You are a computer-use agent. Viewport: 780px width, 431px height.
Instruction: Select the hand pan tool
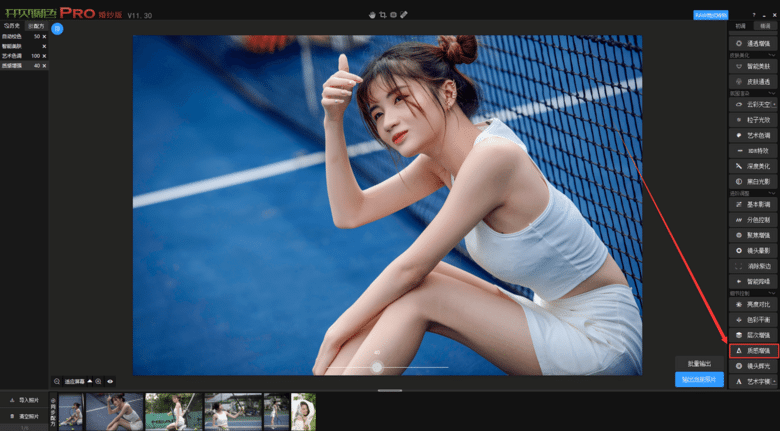click(371, 15)
